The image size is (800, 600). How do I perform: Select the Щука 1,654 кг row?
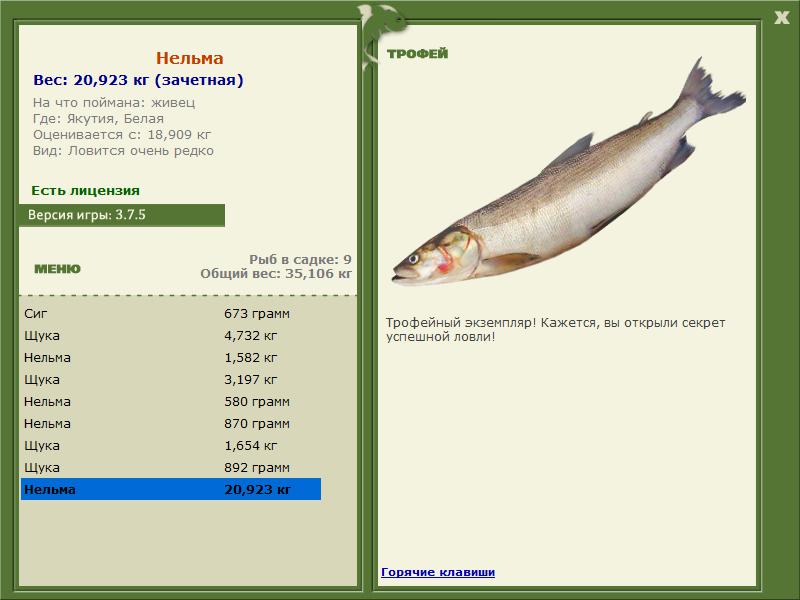[x=171, y=445]
